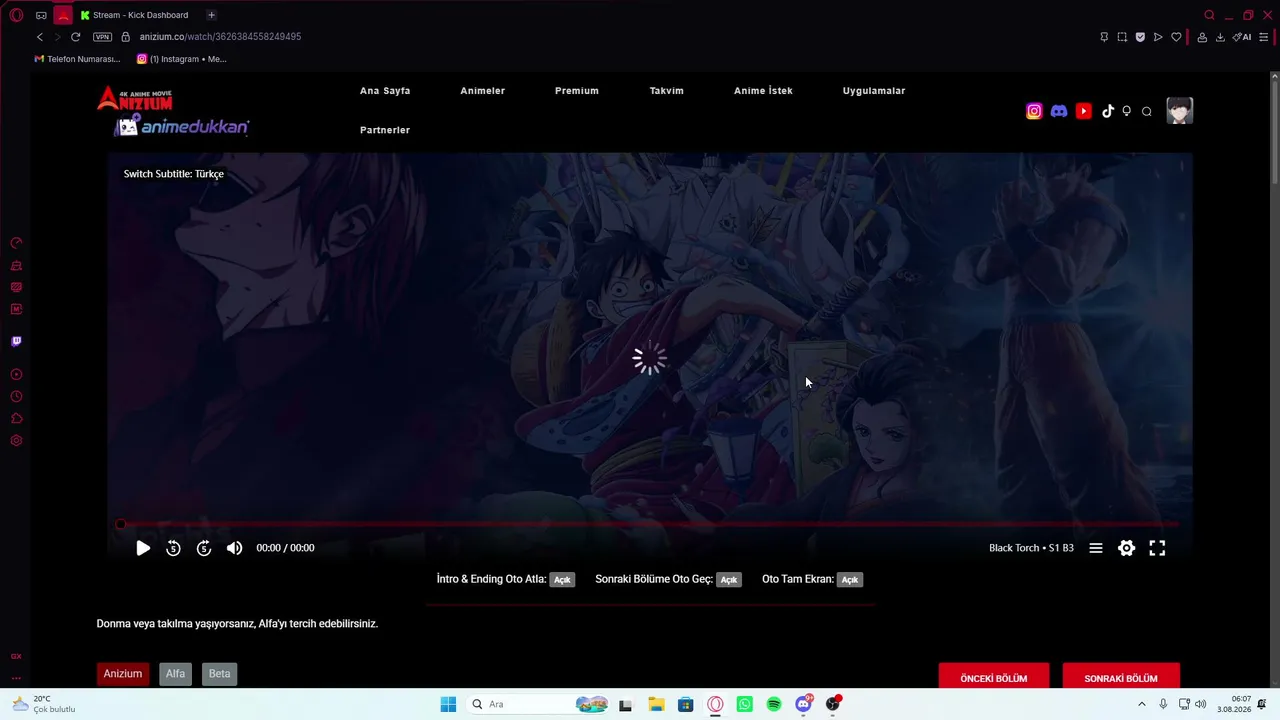The height and width of the screenshot is (720, 1280).
Task: Open the Opera AI assistant button
Action: tap(1242, 37)
